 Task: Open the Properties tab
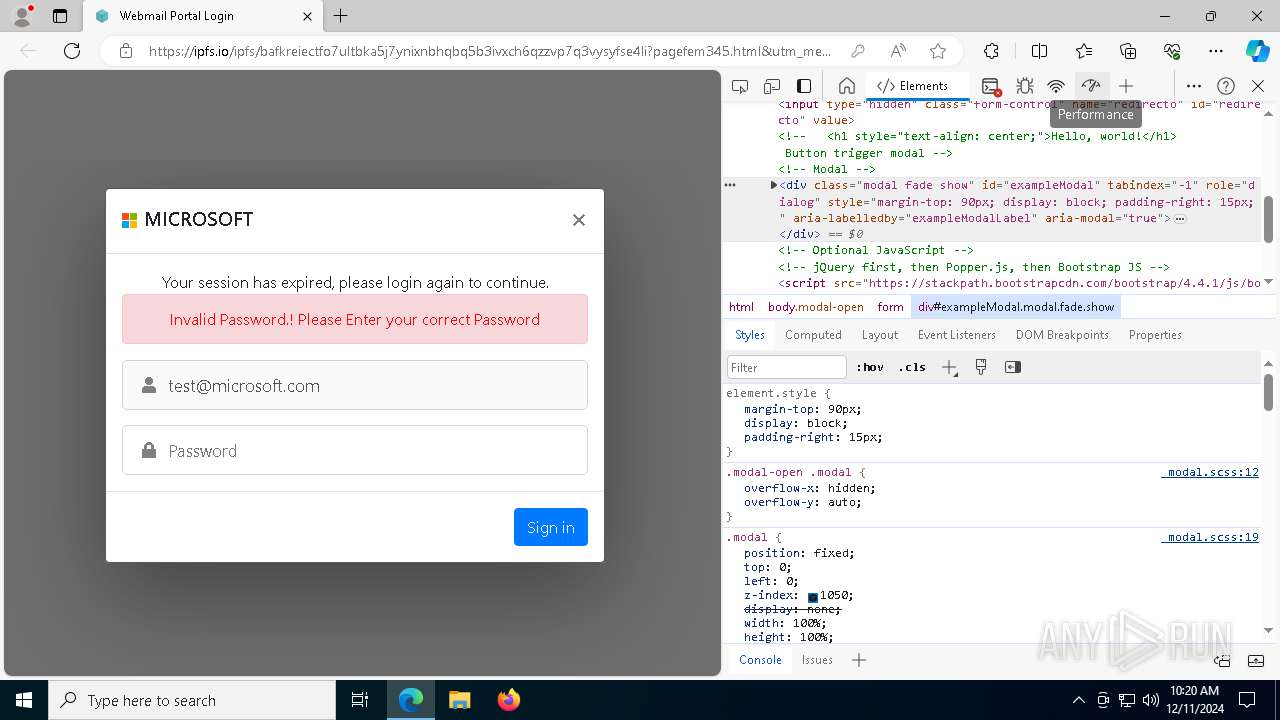pos(1155,335)
